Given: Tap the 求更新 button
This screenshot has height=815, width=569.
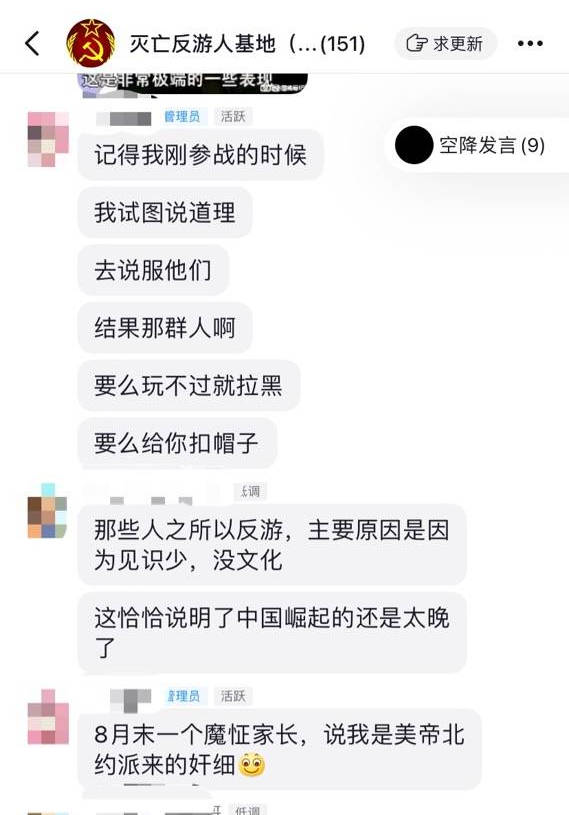Looking at the screenshot, I should 445,43.
